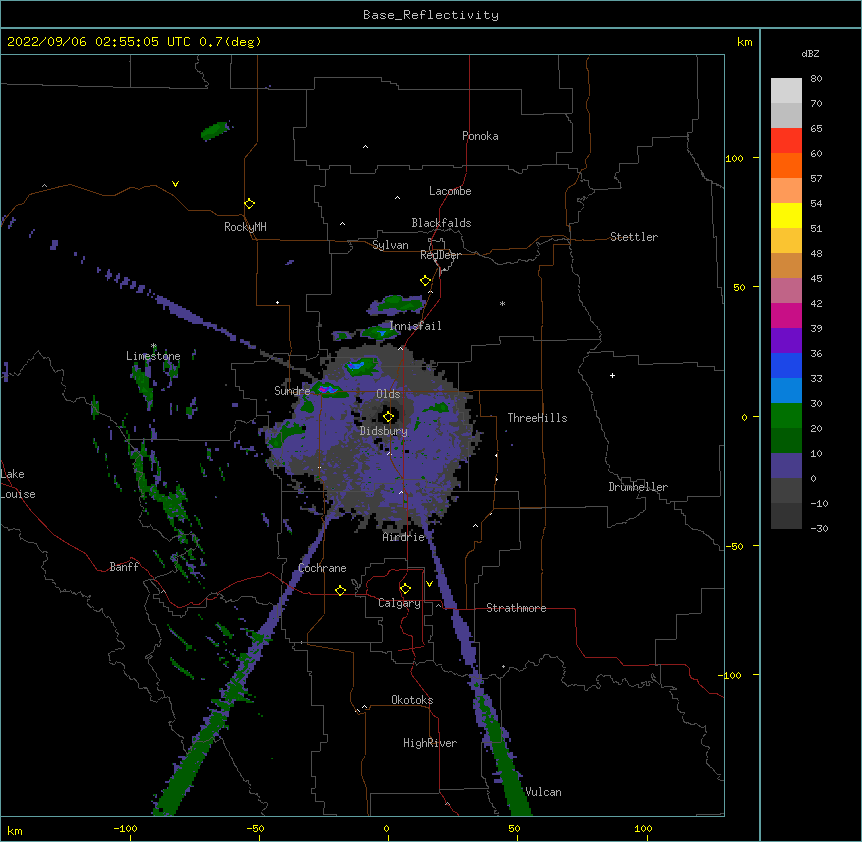Click the -50 tick on the vertical axis
The height and width of the screenshot is (842, 862).
(x=734, y=546)
